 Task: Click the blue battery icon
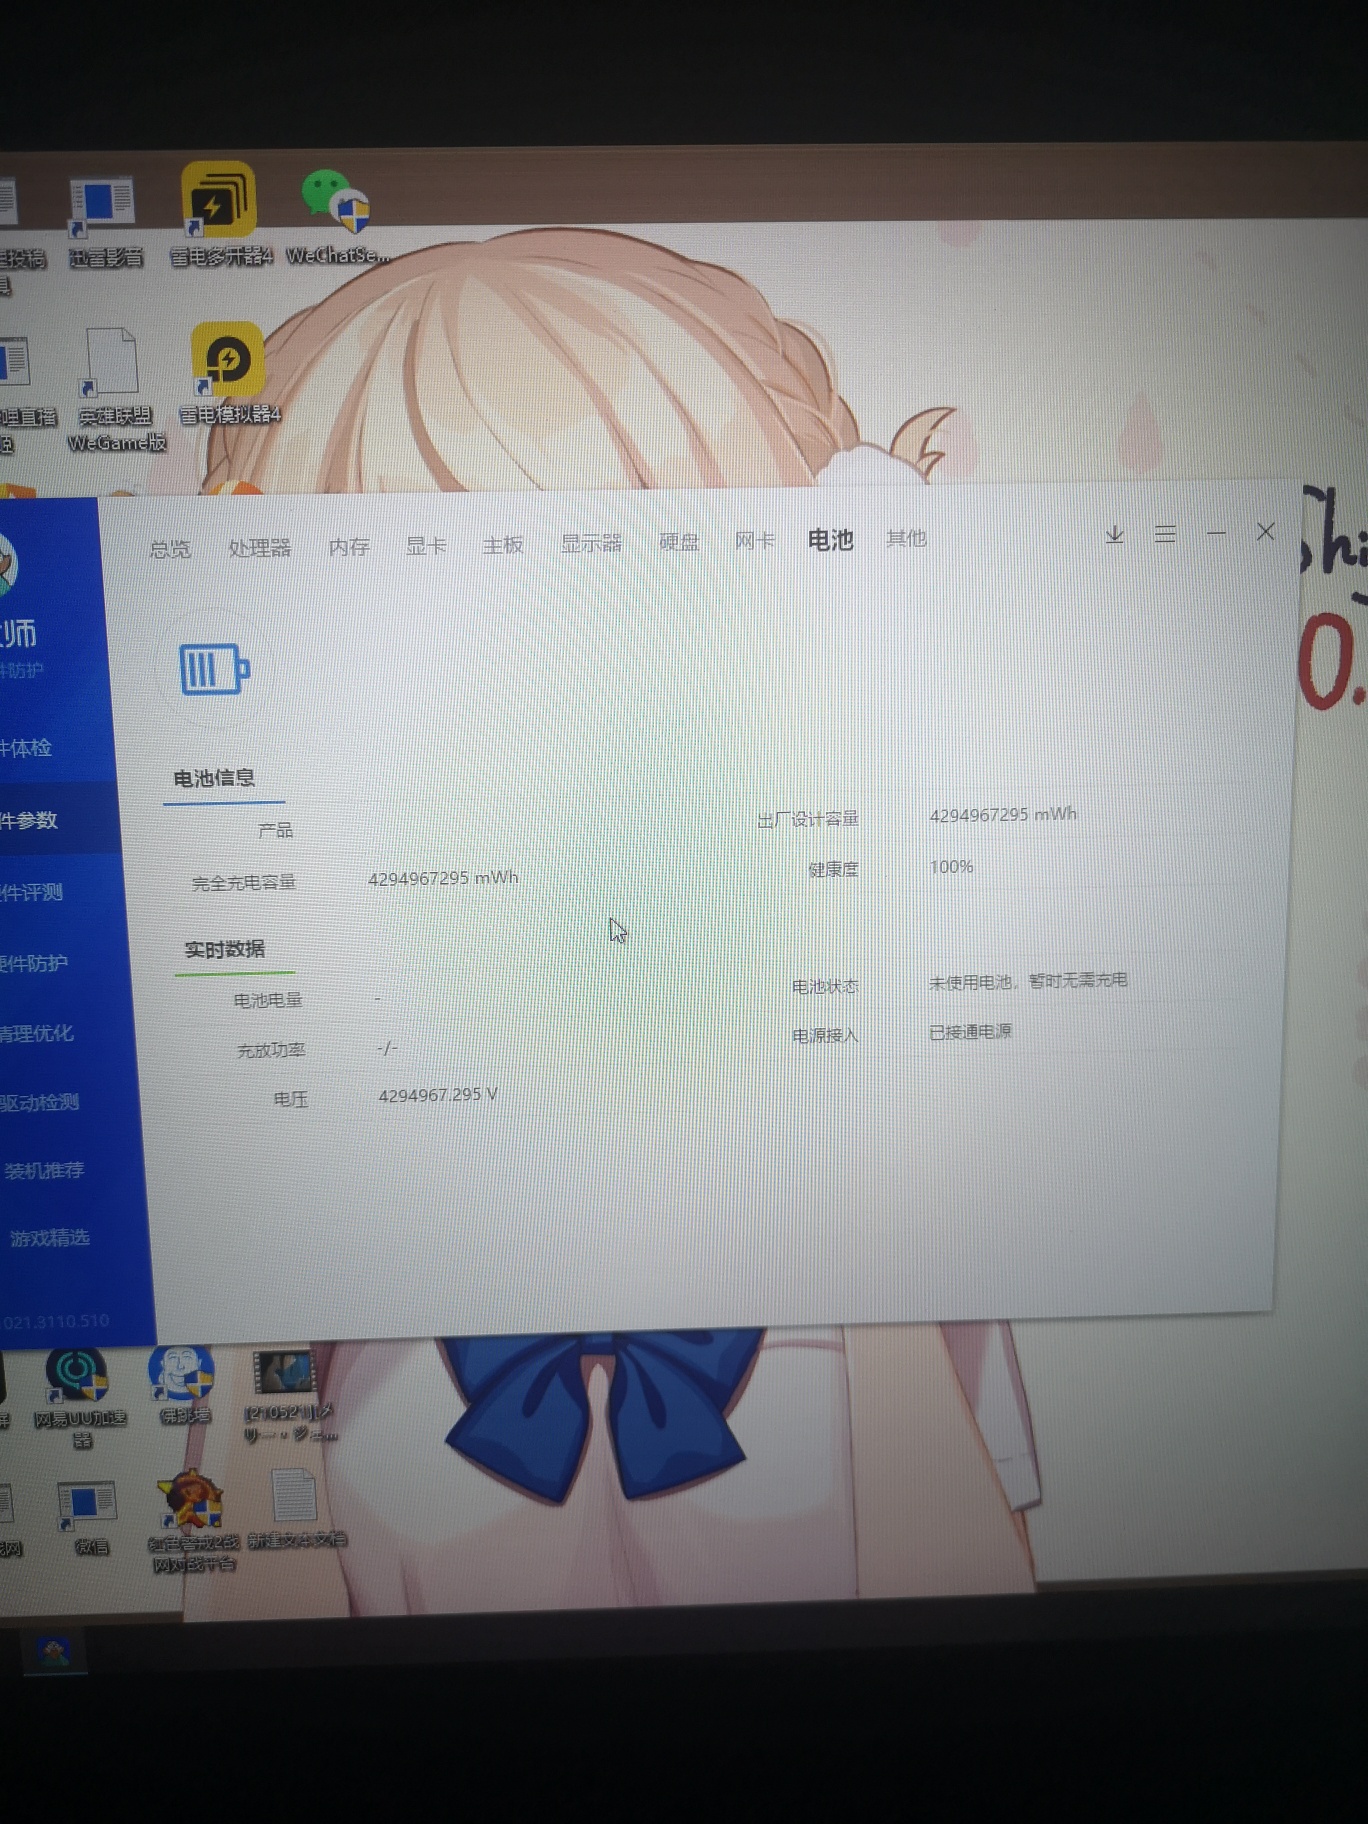pyautogui.click(x=214, y=669)
